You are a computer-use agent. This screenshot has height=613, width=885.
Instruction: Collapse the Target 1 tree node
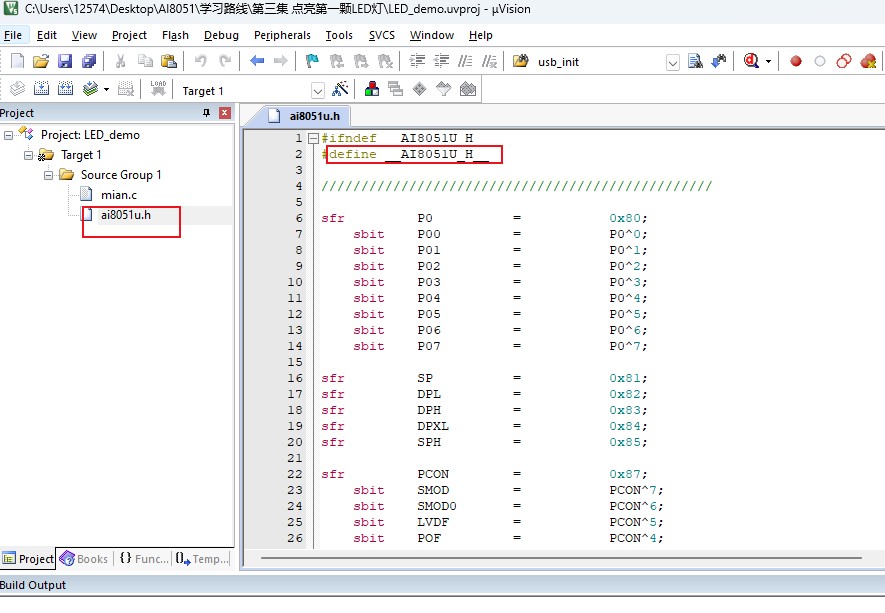tap(29, 155)
